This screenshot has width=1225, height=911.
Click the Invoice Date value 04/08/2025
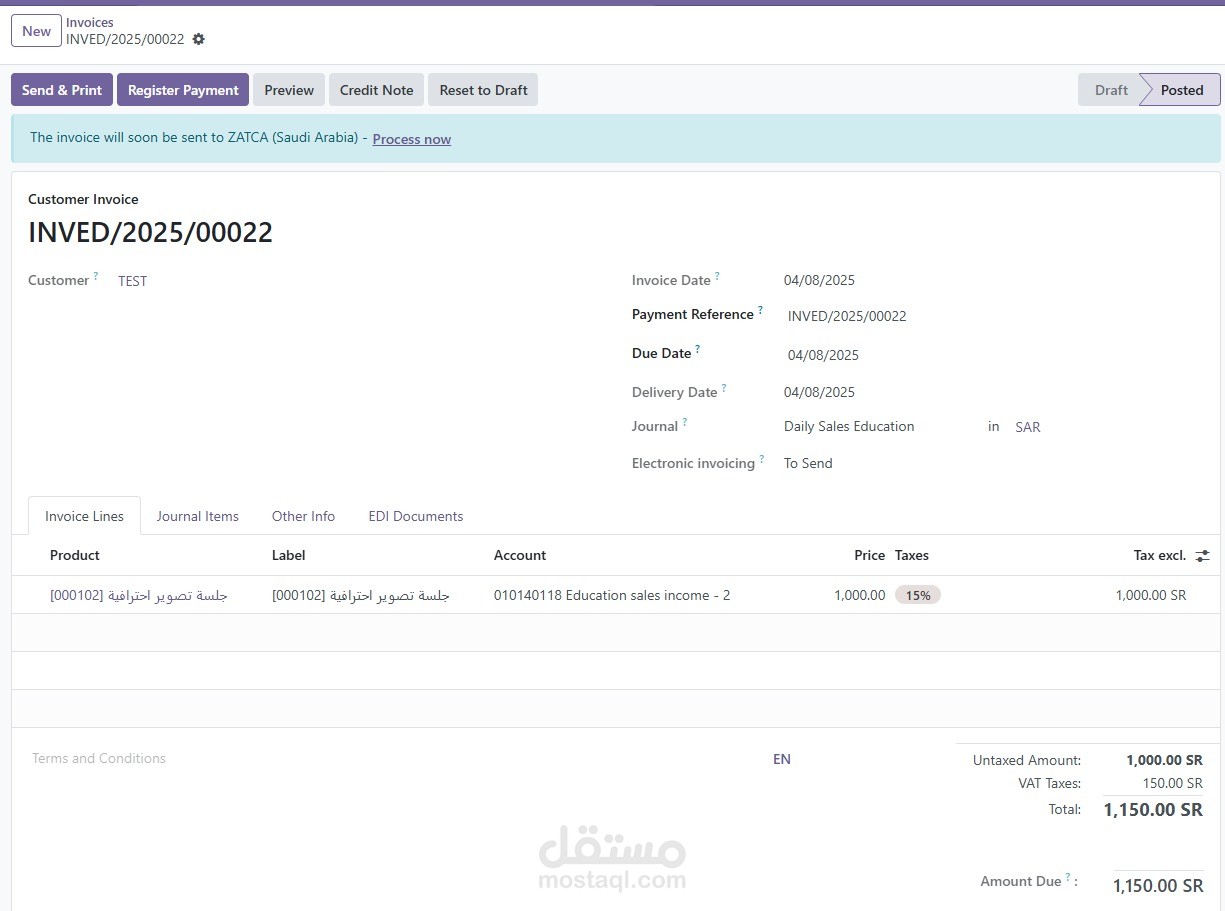[x=819, y=280]
